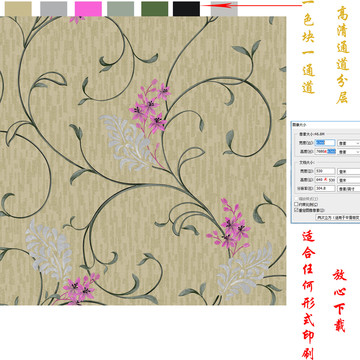360x360 pixels.
Task: Click the upper pink flower cluster in pattern
Action: [x=150, y=107]
